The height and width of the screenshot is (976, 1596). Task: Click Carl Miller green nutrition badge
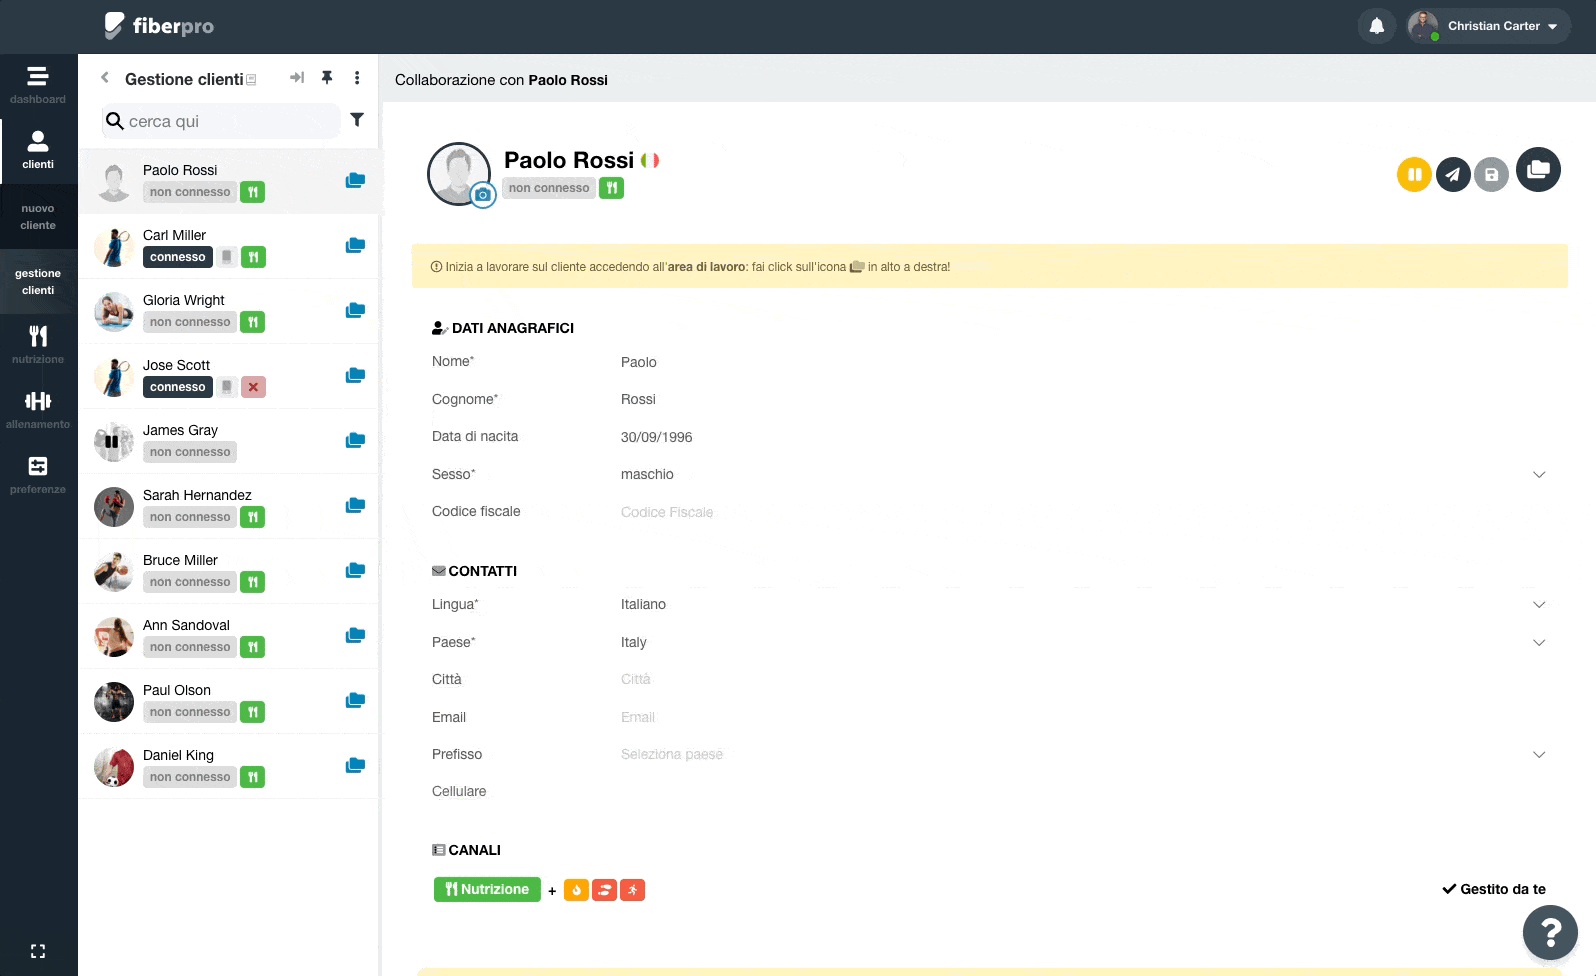pyautogui.click(x=254, y=257)
